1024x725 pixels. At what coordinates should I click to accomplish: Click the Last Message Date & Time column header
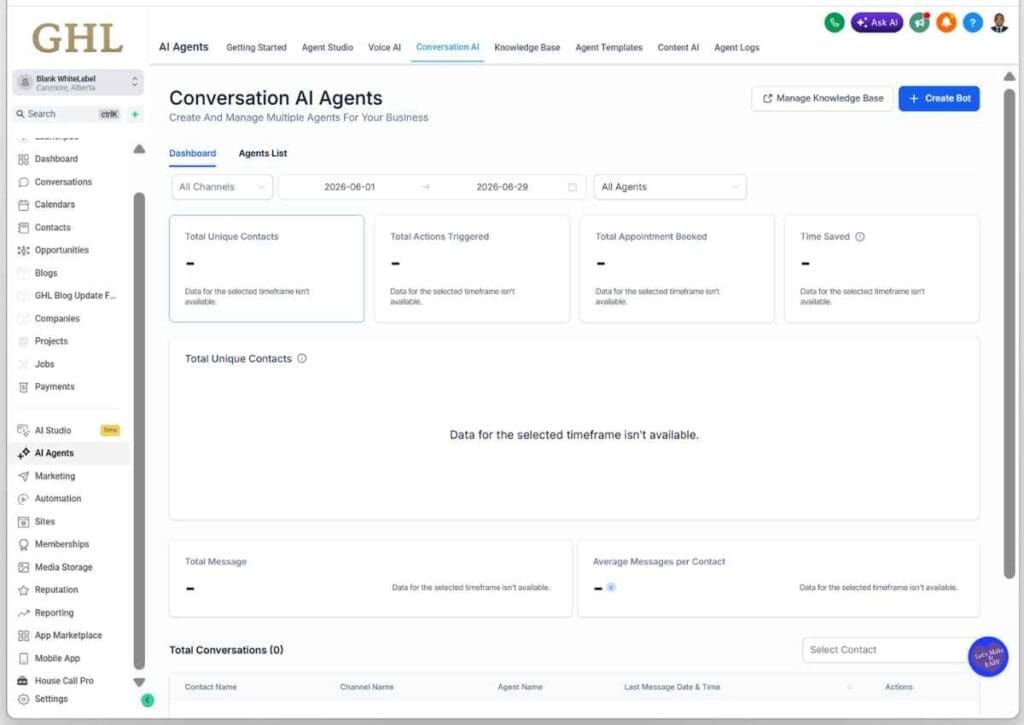point(671,687)
